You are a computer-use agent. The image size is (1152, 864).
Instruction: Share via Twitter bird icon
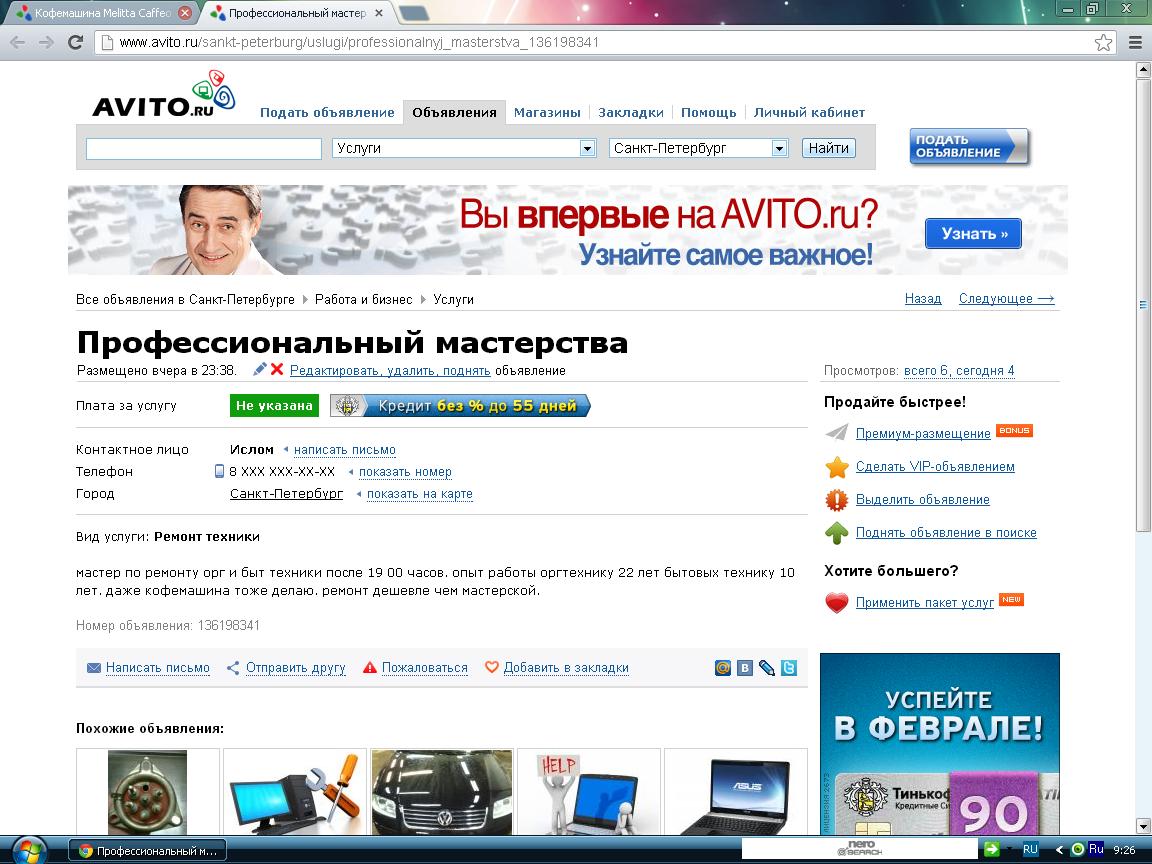point(789,668)
